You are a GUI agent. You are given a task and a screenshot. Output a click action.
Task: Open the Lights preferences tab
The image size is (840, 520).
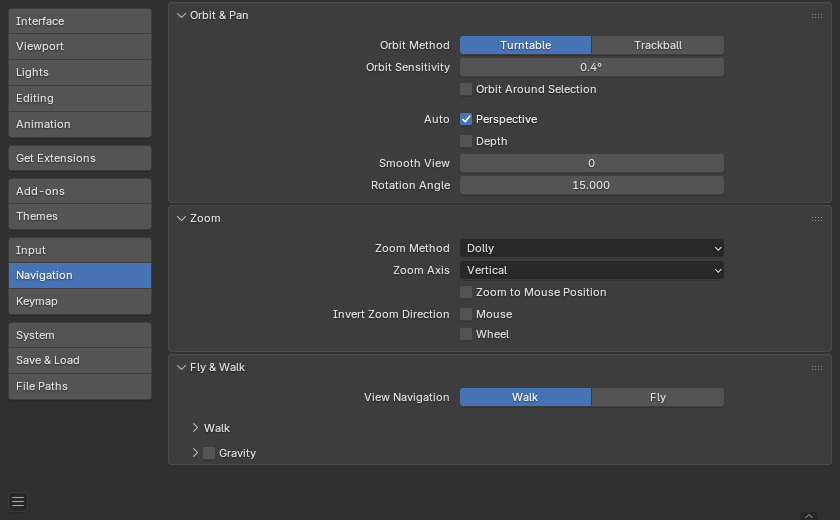click(x=80, y=72)
